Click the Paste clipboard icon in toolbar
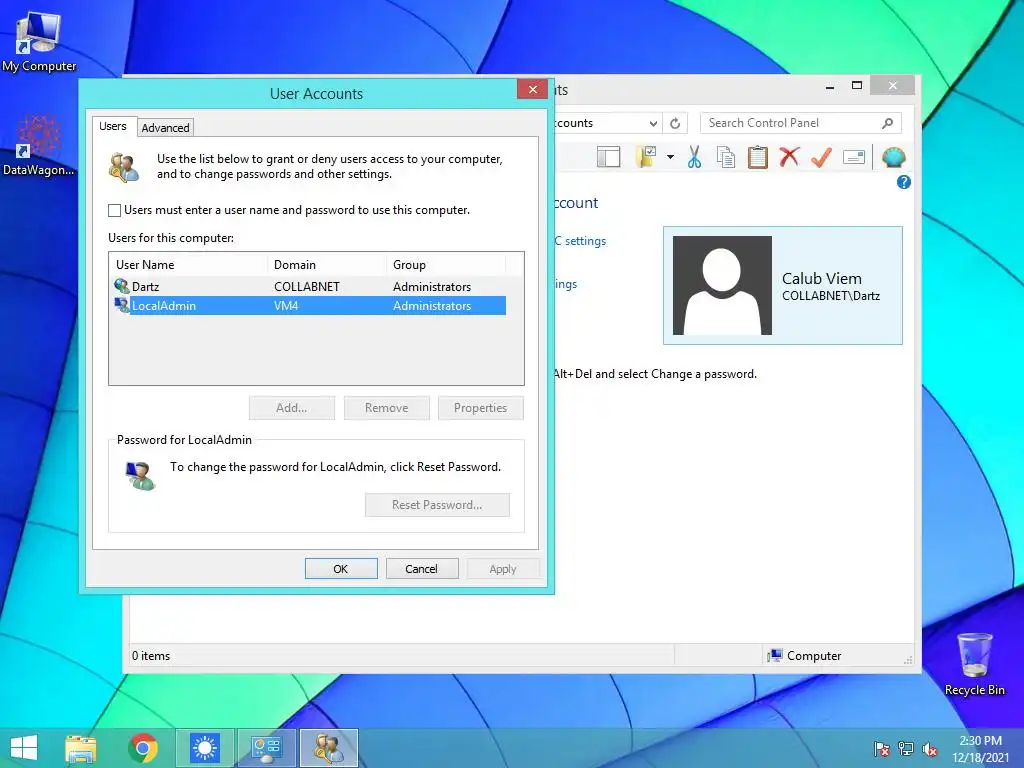Image resolution: width=1024 pixels, height=768 pixels. pos(758,157)
